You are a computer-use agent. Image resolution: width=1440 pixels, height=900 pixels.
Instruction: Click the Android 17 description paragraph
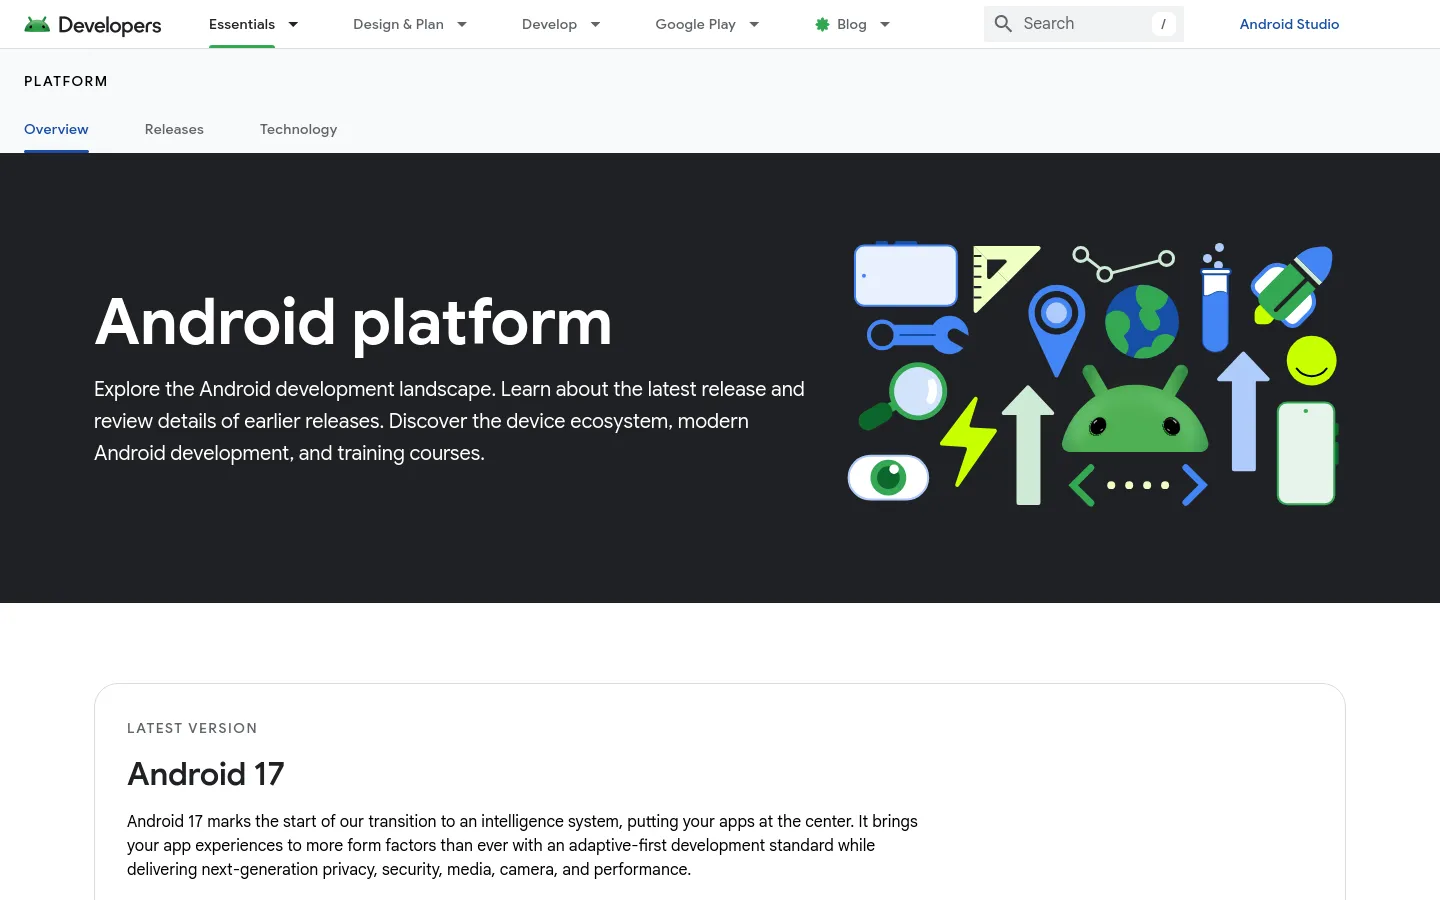(522, 845)
